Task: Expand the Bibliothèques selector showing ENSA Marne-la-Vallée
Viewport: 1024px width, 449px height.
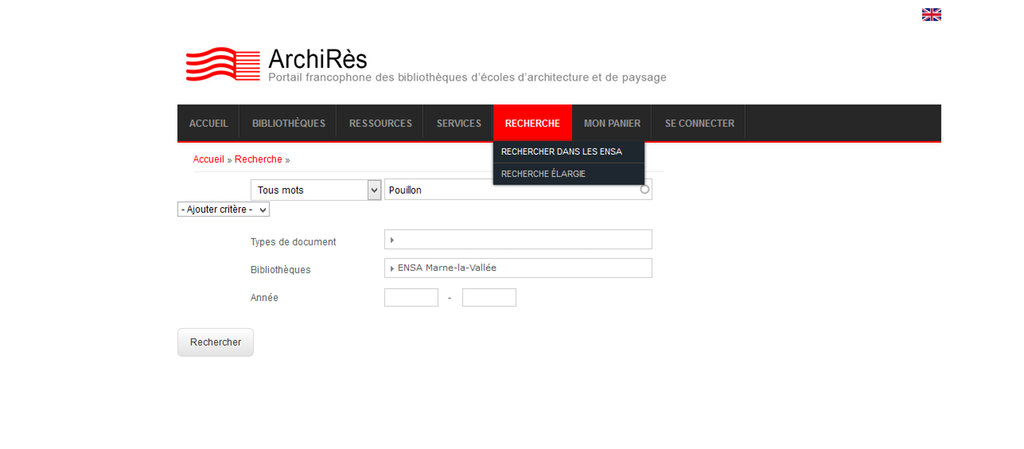Action: pos(518,268)
